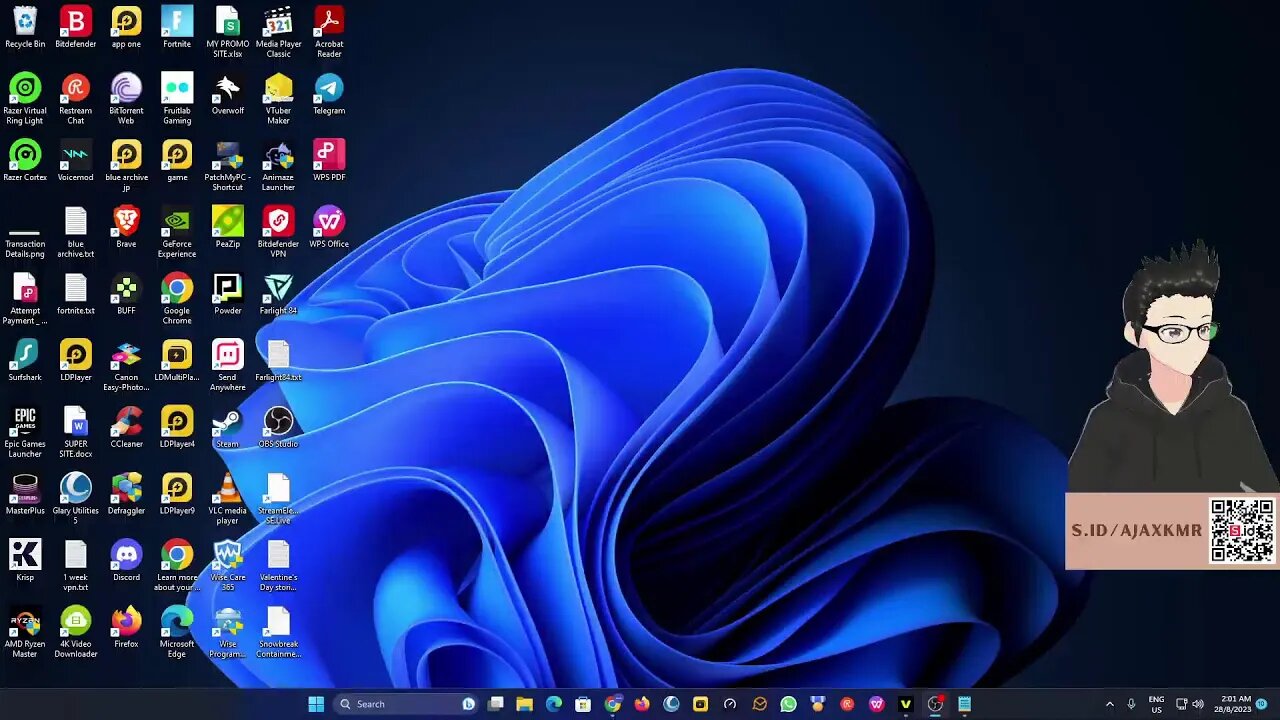This screenshot has height=720, width=1280.
Task: Select the Overwolf desktop shortcut
Action: (x=228, y=94)
